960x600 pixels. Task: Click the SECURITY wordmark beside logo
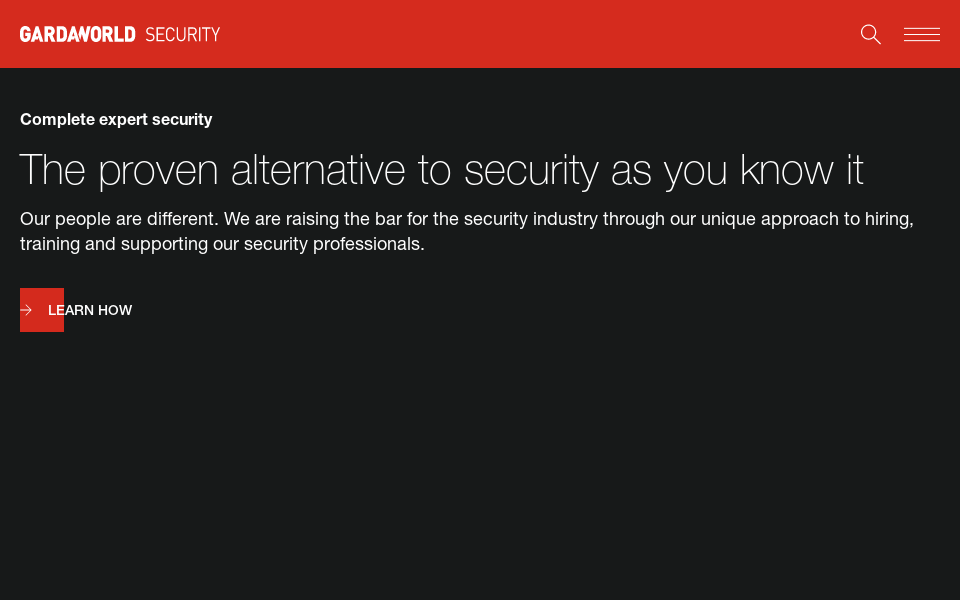point(183,34)
